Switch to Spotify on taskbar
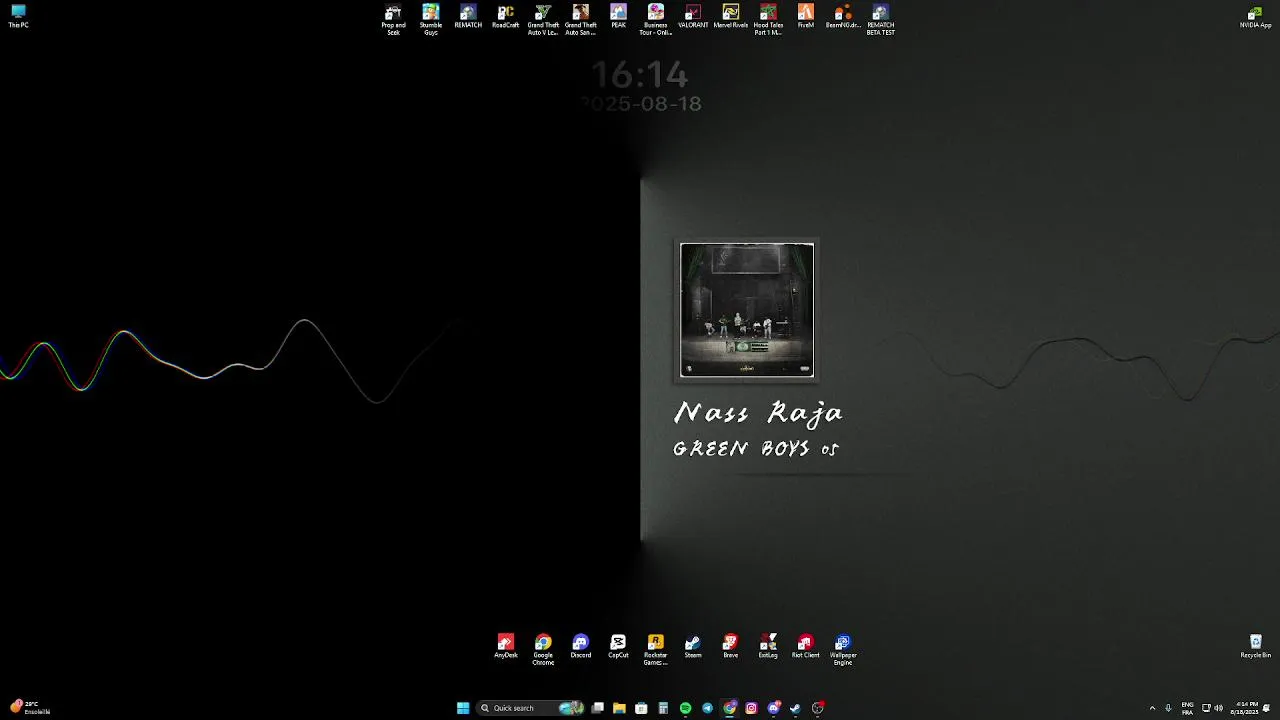 coord(685,708)
